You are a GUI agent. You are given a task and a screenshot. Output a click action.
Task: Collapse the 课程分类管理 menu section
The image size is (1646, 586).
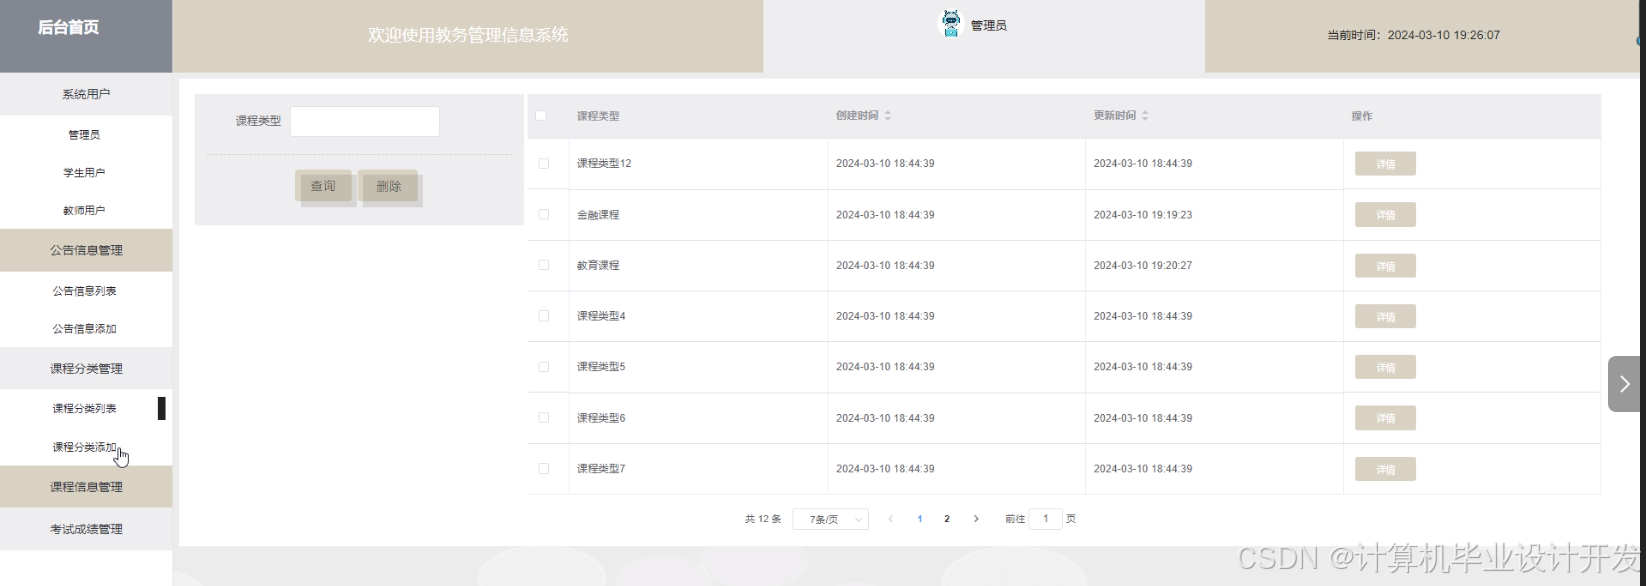pyautogui.click(x=86, y=369)
